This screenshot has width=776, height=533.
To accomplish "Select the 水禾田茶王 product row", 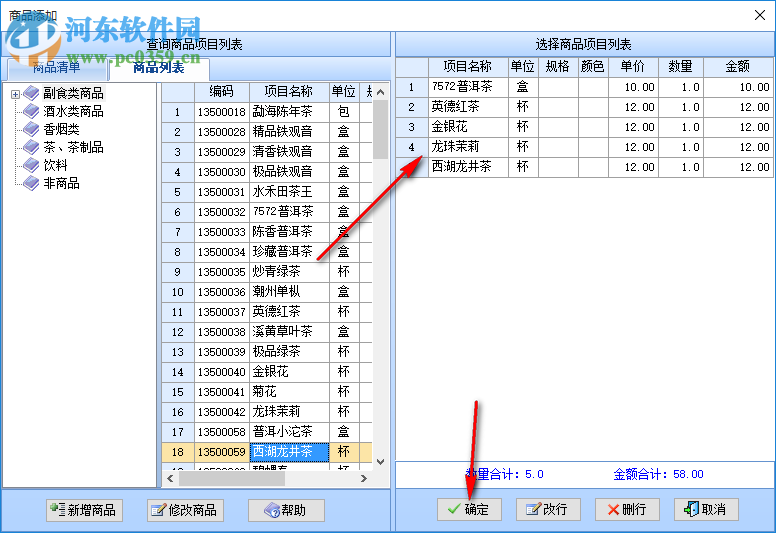I will click(267, 192).
